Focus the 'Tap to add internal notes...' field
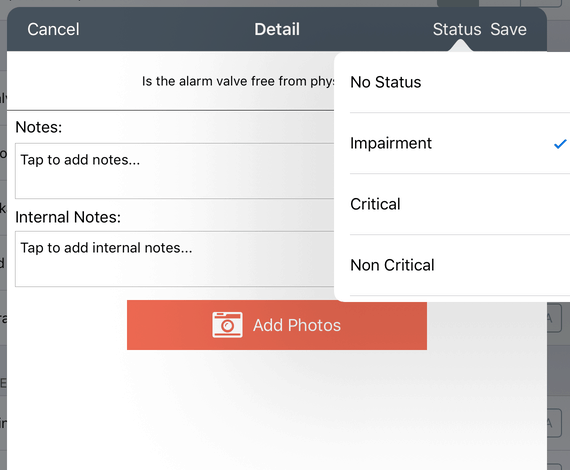Image resolution: width=570 pixels, height=470 pixels. [174, 259]
